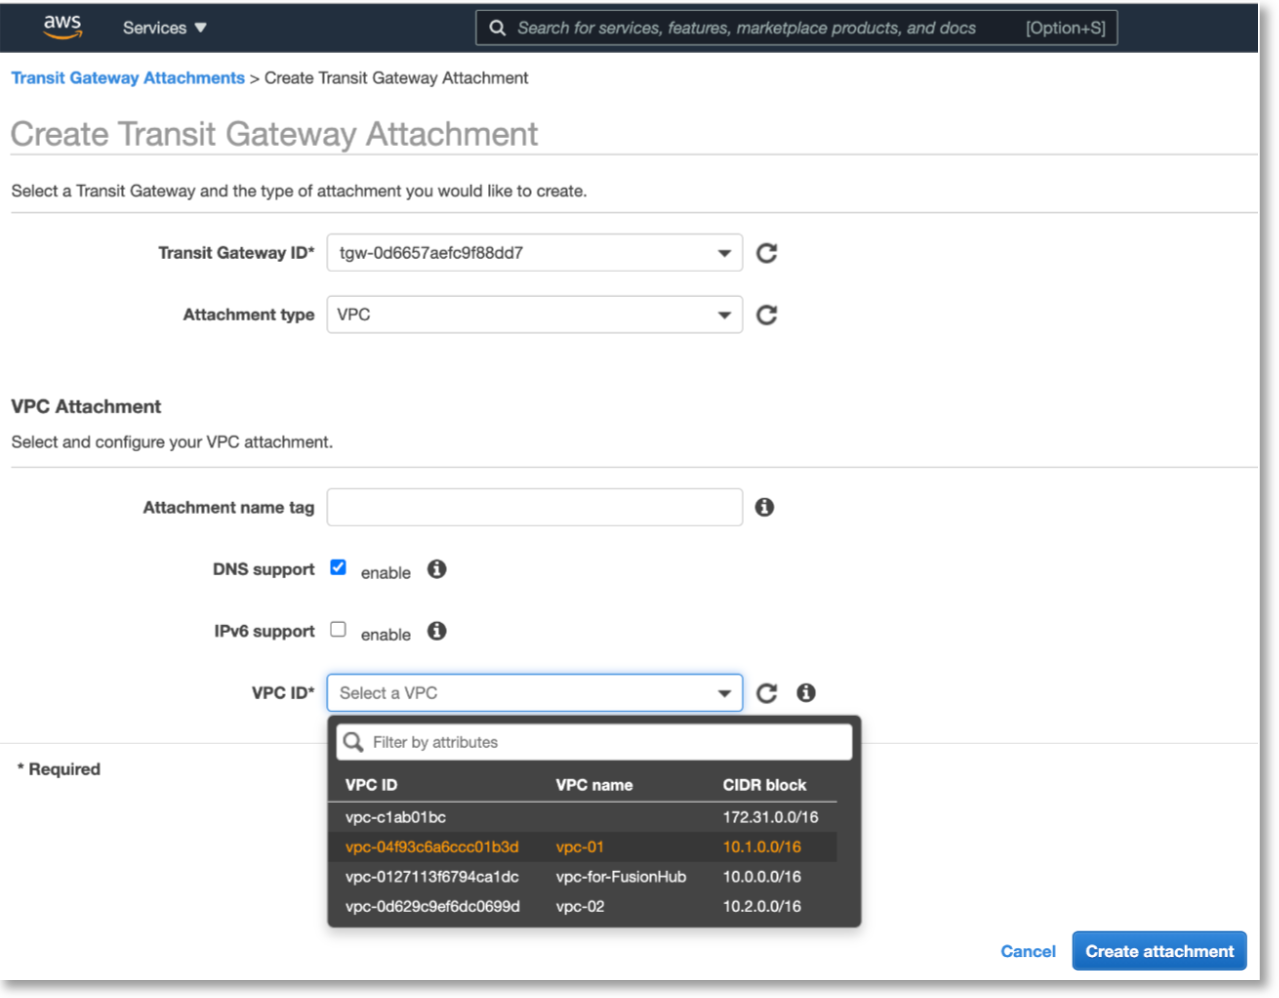This screenshot has height=998, width=1279.
Task: Click the 10.1.0.0/16 CIDR cell
Action: 762,847
